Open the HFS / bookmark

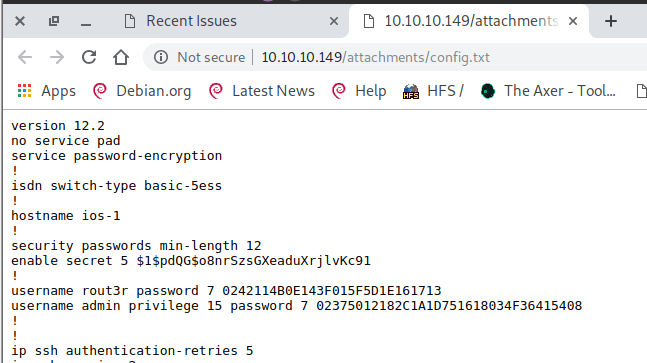433,91
